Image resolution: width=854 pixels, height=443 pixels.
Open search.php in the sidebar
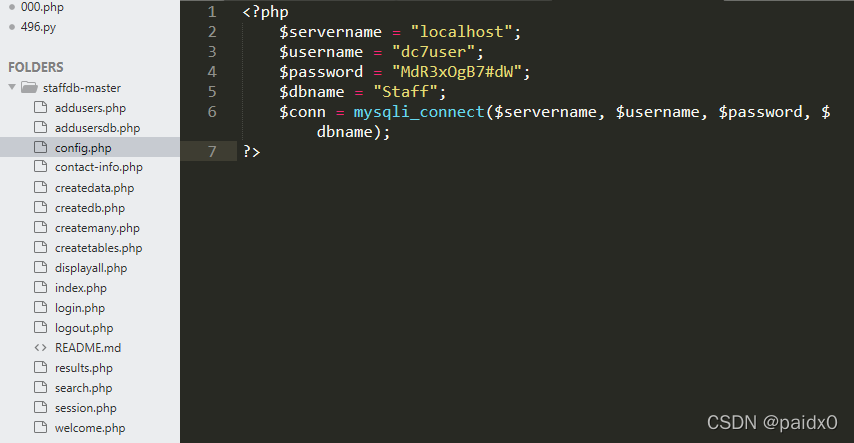tap(83, 388)
